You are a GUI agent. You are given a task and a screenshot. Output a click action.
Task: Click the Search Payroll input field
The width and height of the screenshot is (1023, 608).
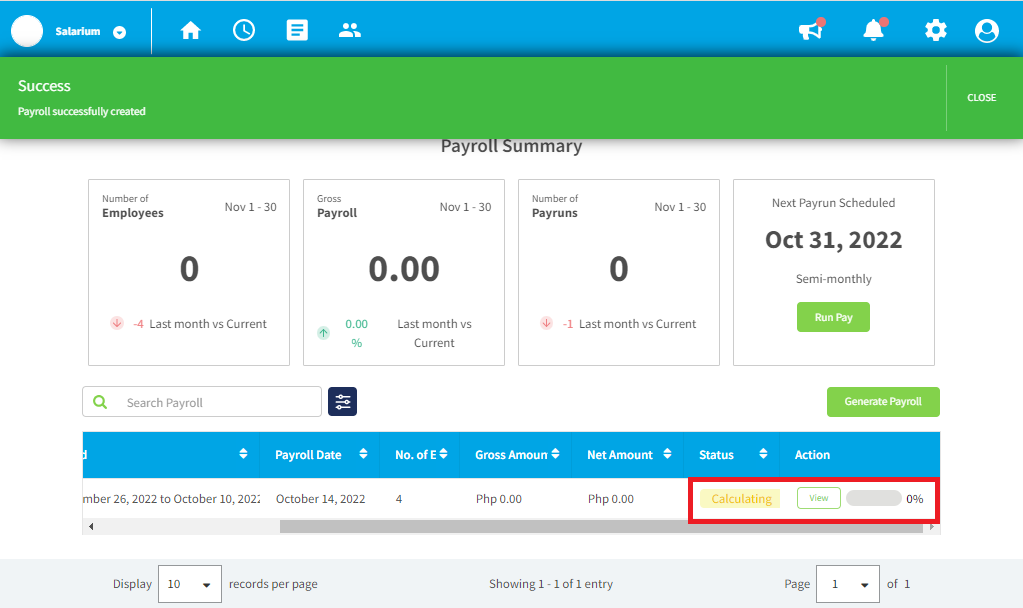(x=202, y=402)
